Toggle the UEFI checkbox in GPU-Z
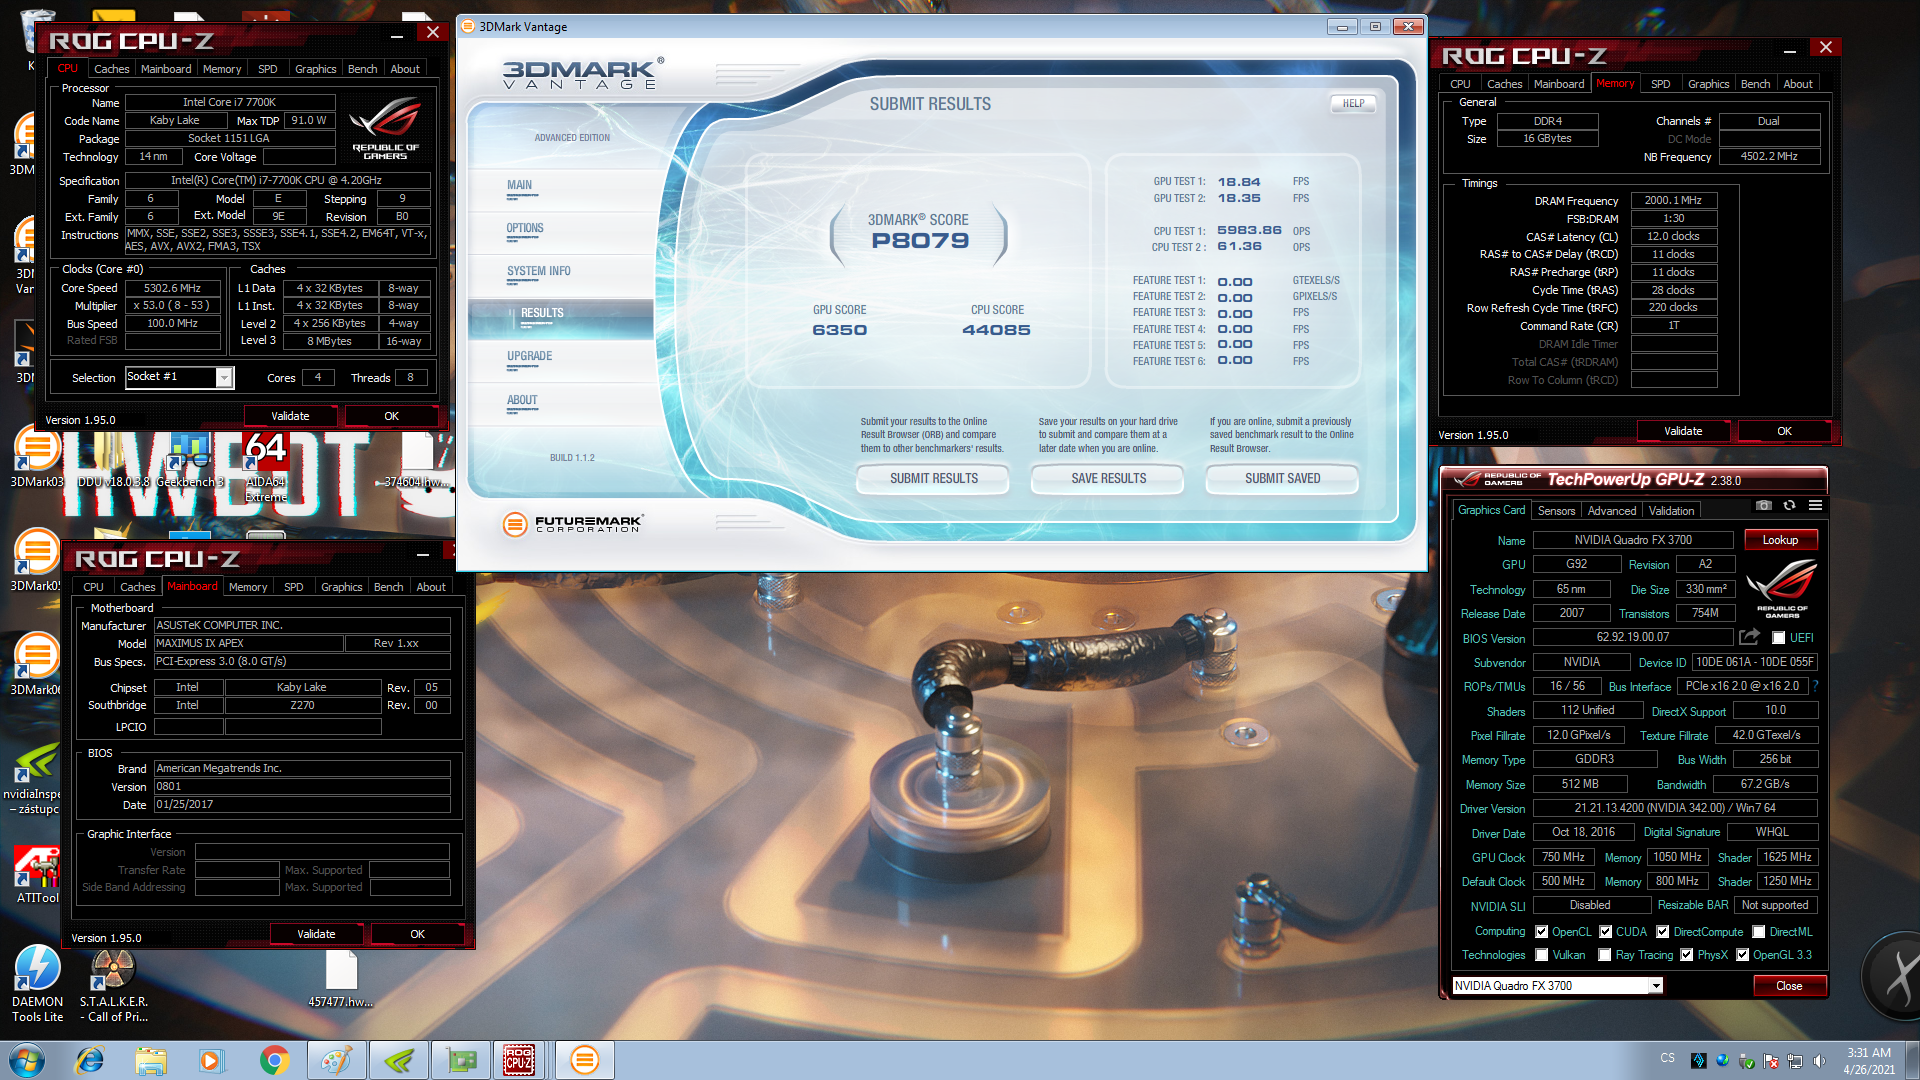 1778,638
